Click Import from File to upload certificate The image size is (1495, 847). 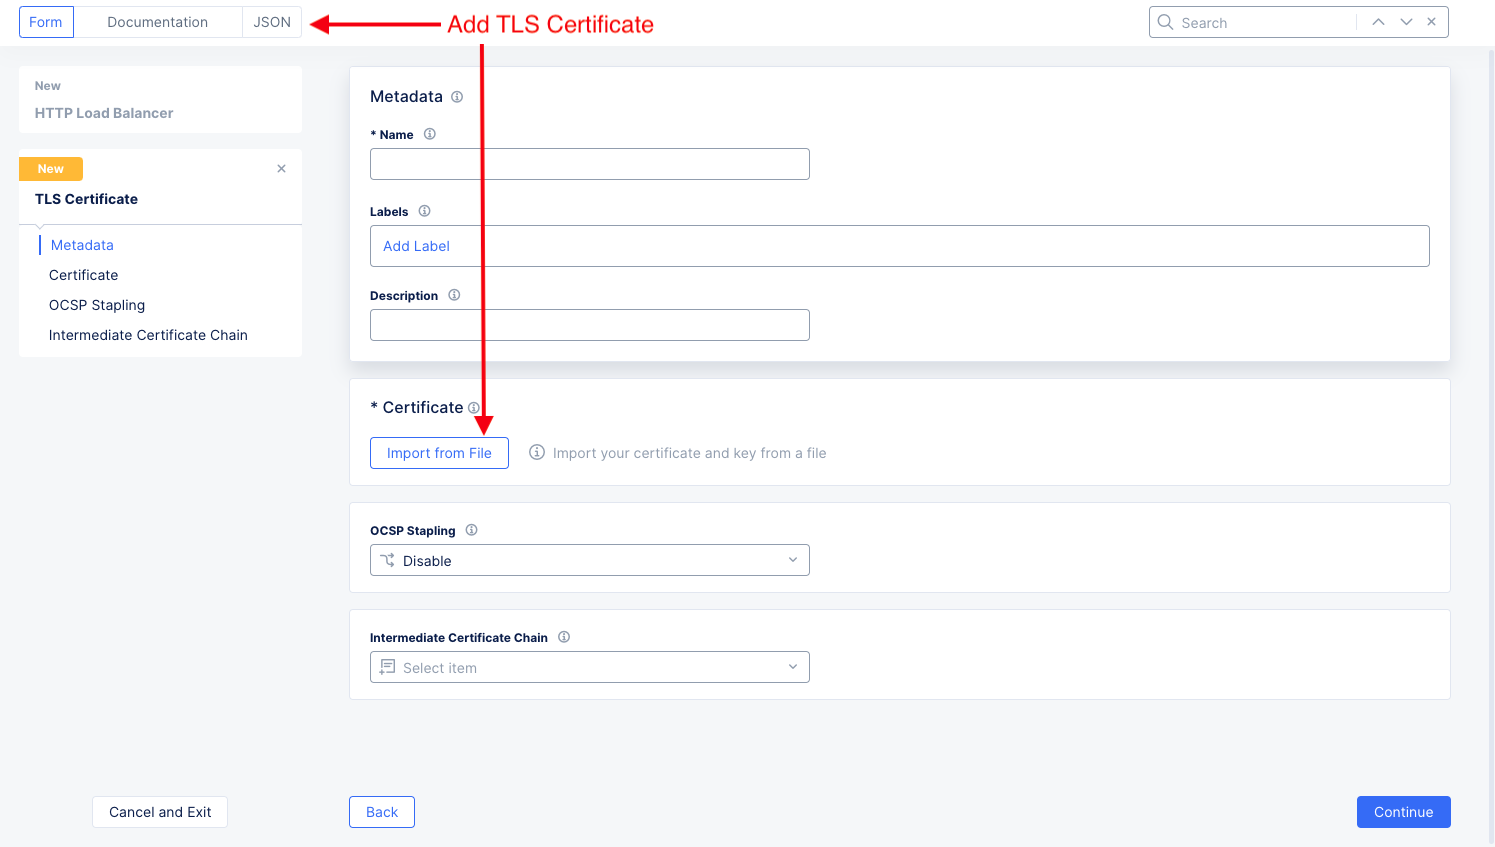(439, 452)
